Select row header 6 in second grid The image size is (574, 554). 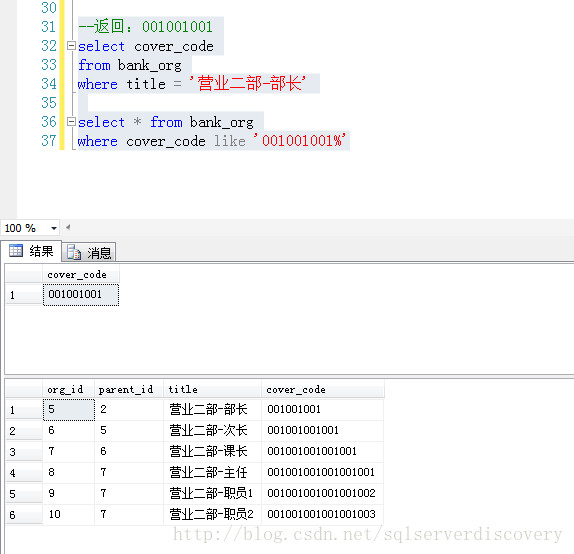(x=24, y=515)
